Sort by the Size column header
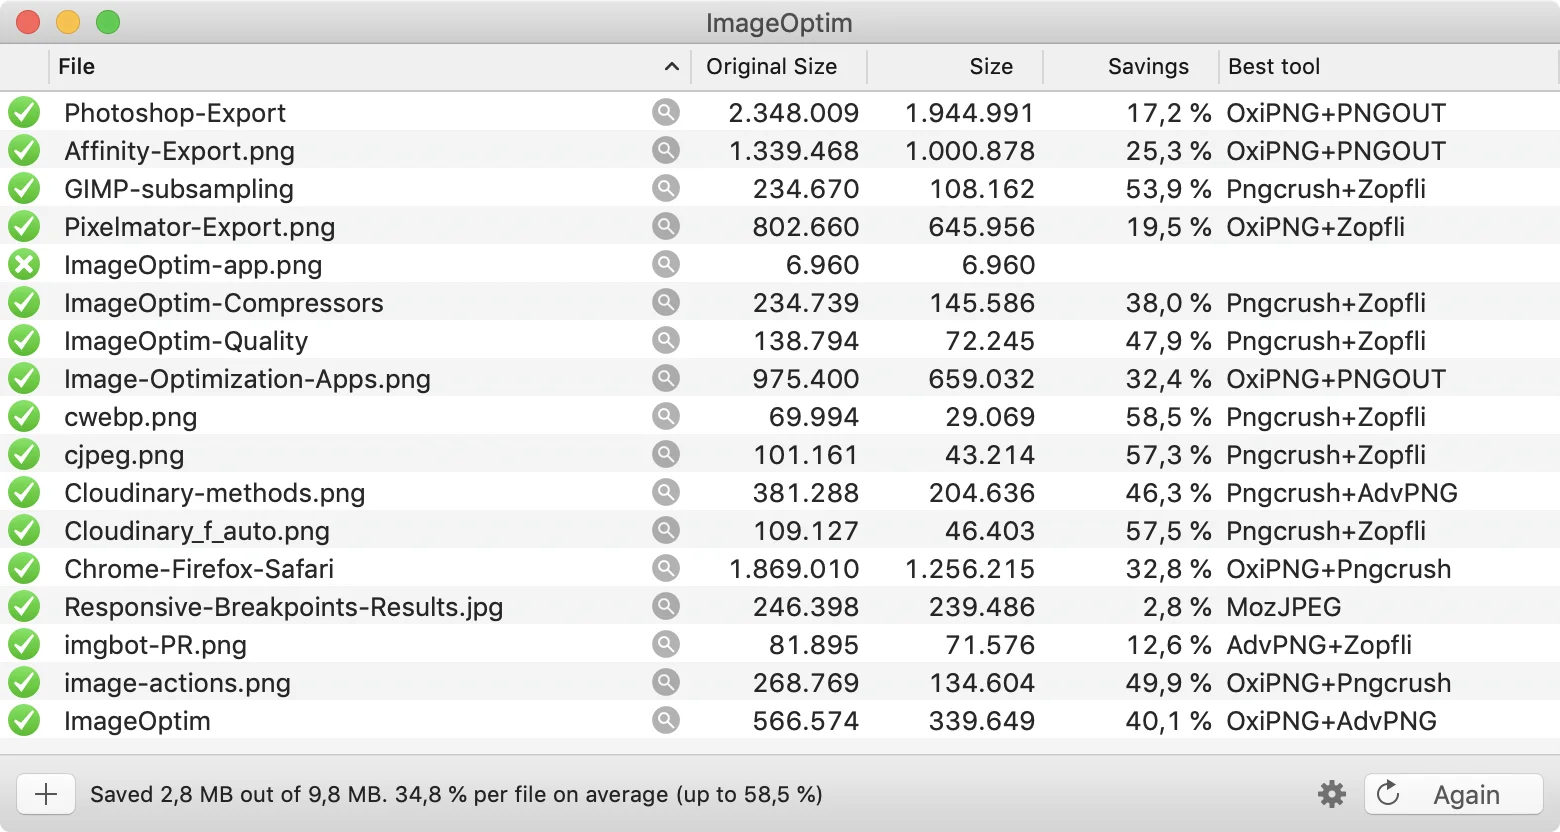1560x832 pixels. [955, 67]
